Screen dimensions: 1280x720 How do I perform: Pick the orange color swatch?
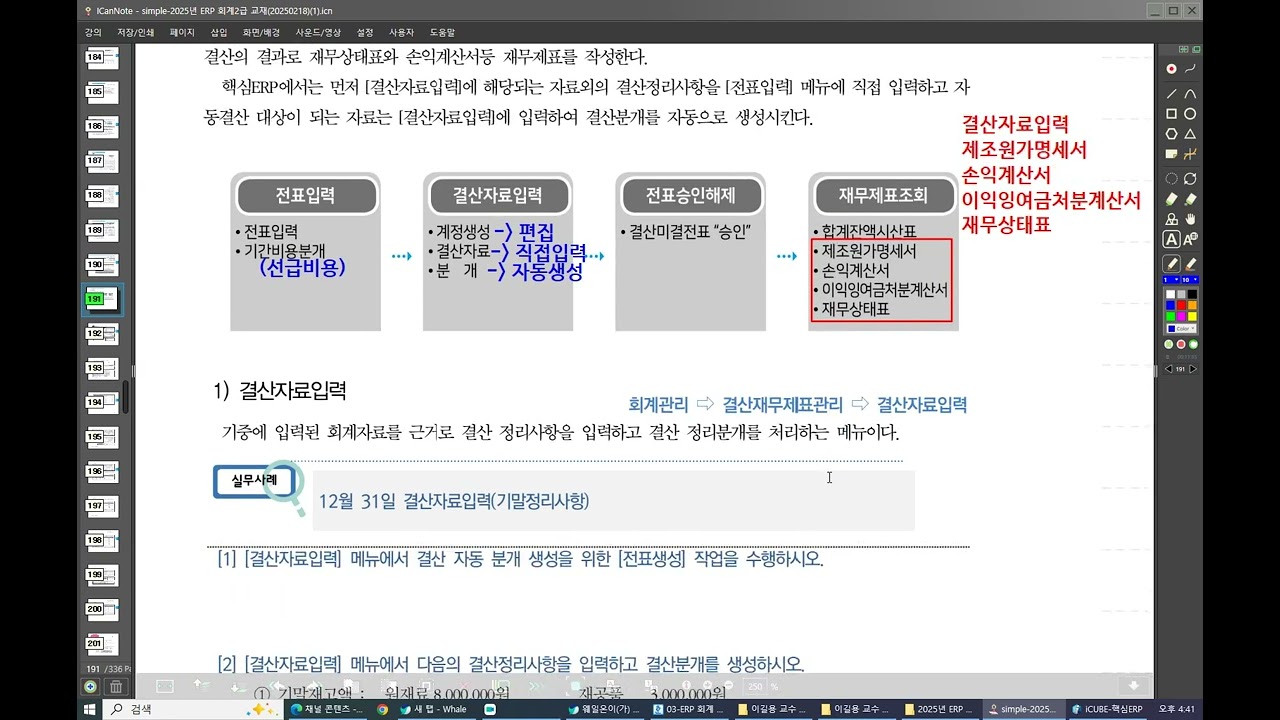click(x=1192, y=305)
